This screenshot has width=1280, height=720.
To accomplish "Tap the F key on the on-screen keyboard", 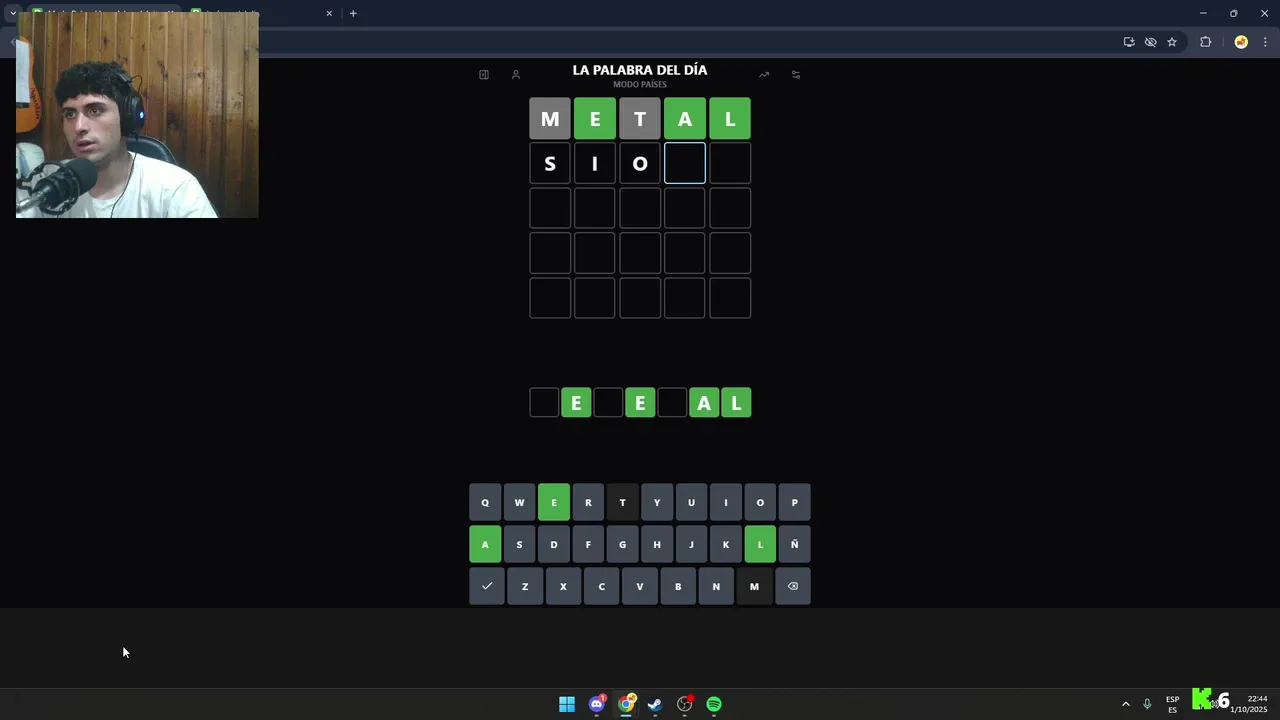I will 588,544.
